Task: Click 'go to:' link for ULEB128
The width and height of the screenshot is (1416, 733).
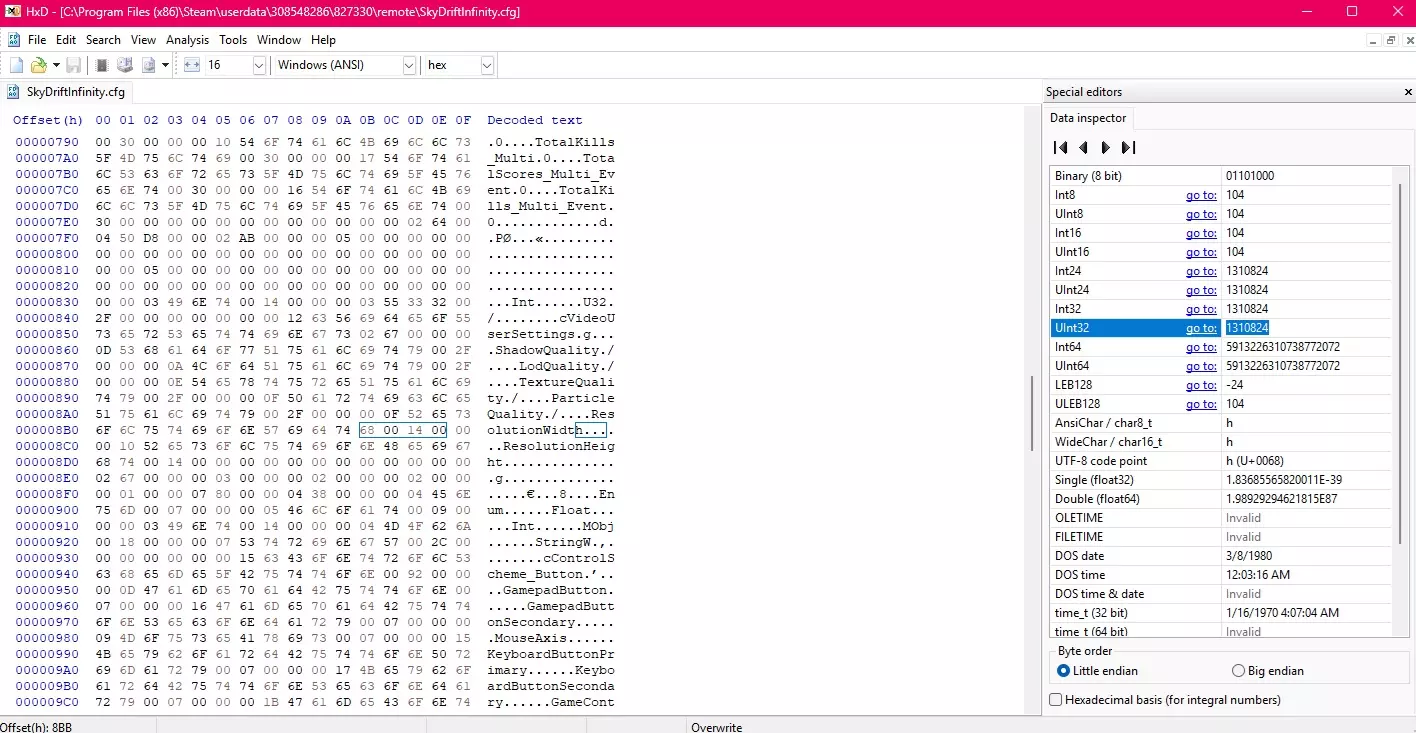Action: point(1201,404)
